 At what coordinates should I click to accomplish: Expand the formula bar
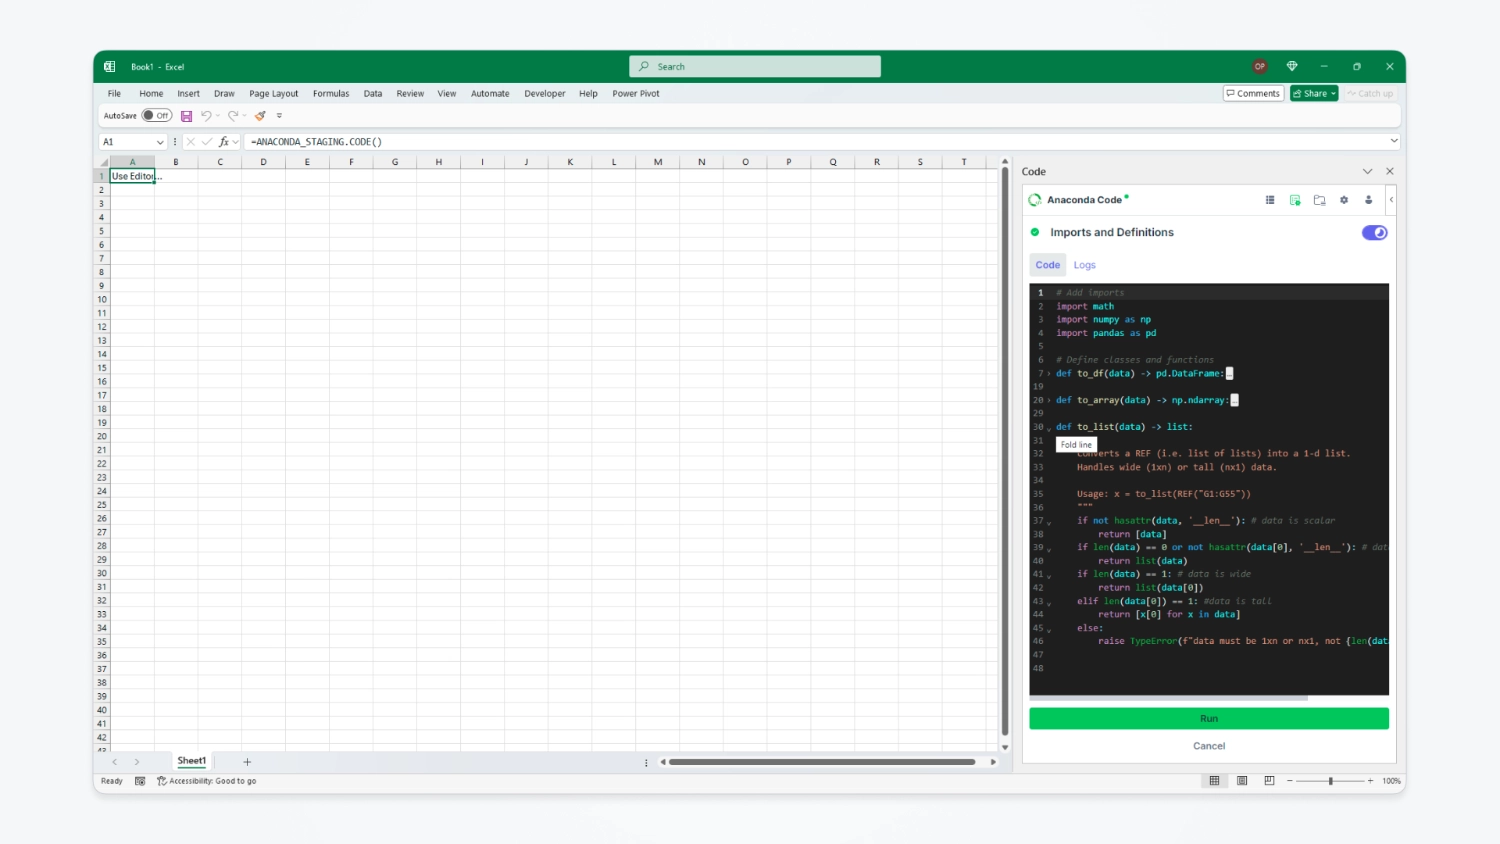(x=1393, y=141)
